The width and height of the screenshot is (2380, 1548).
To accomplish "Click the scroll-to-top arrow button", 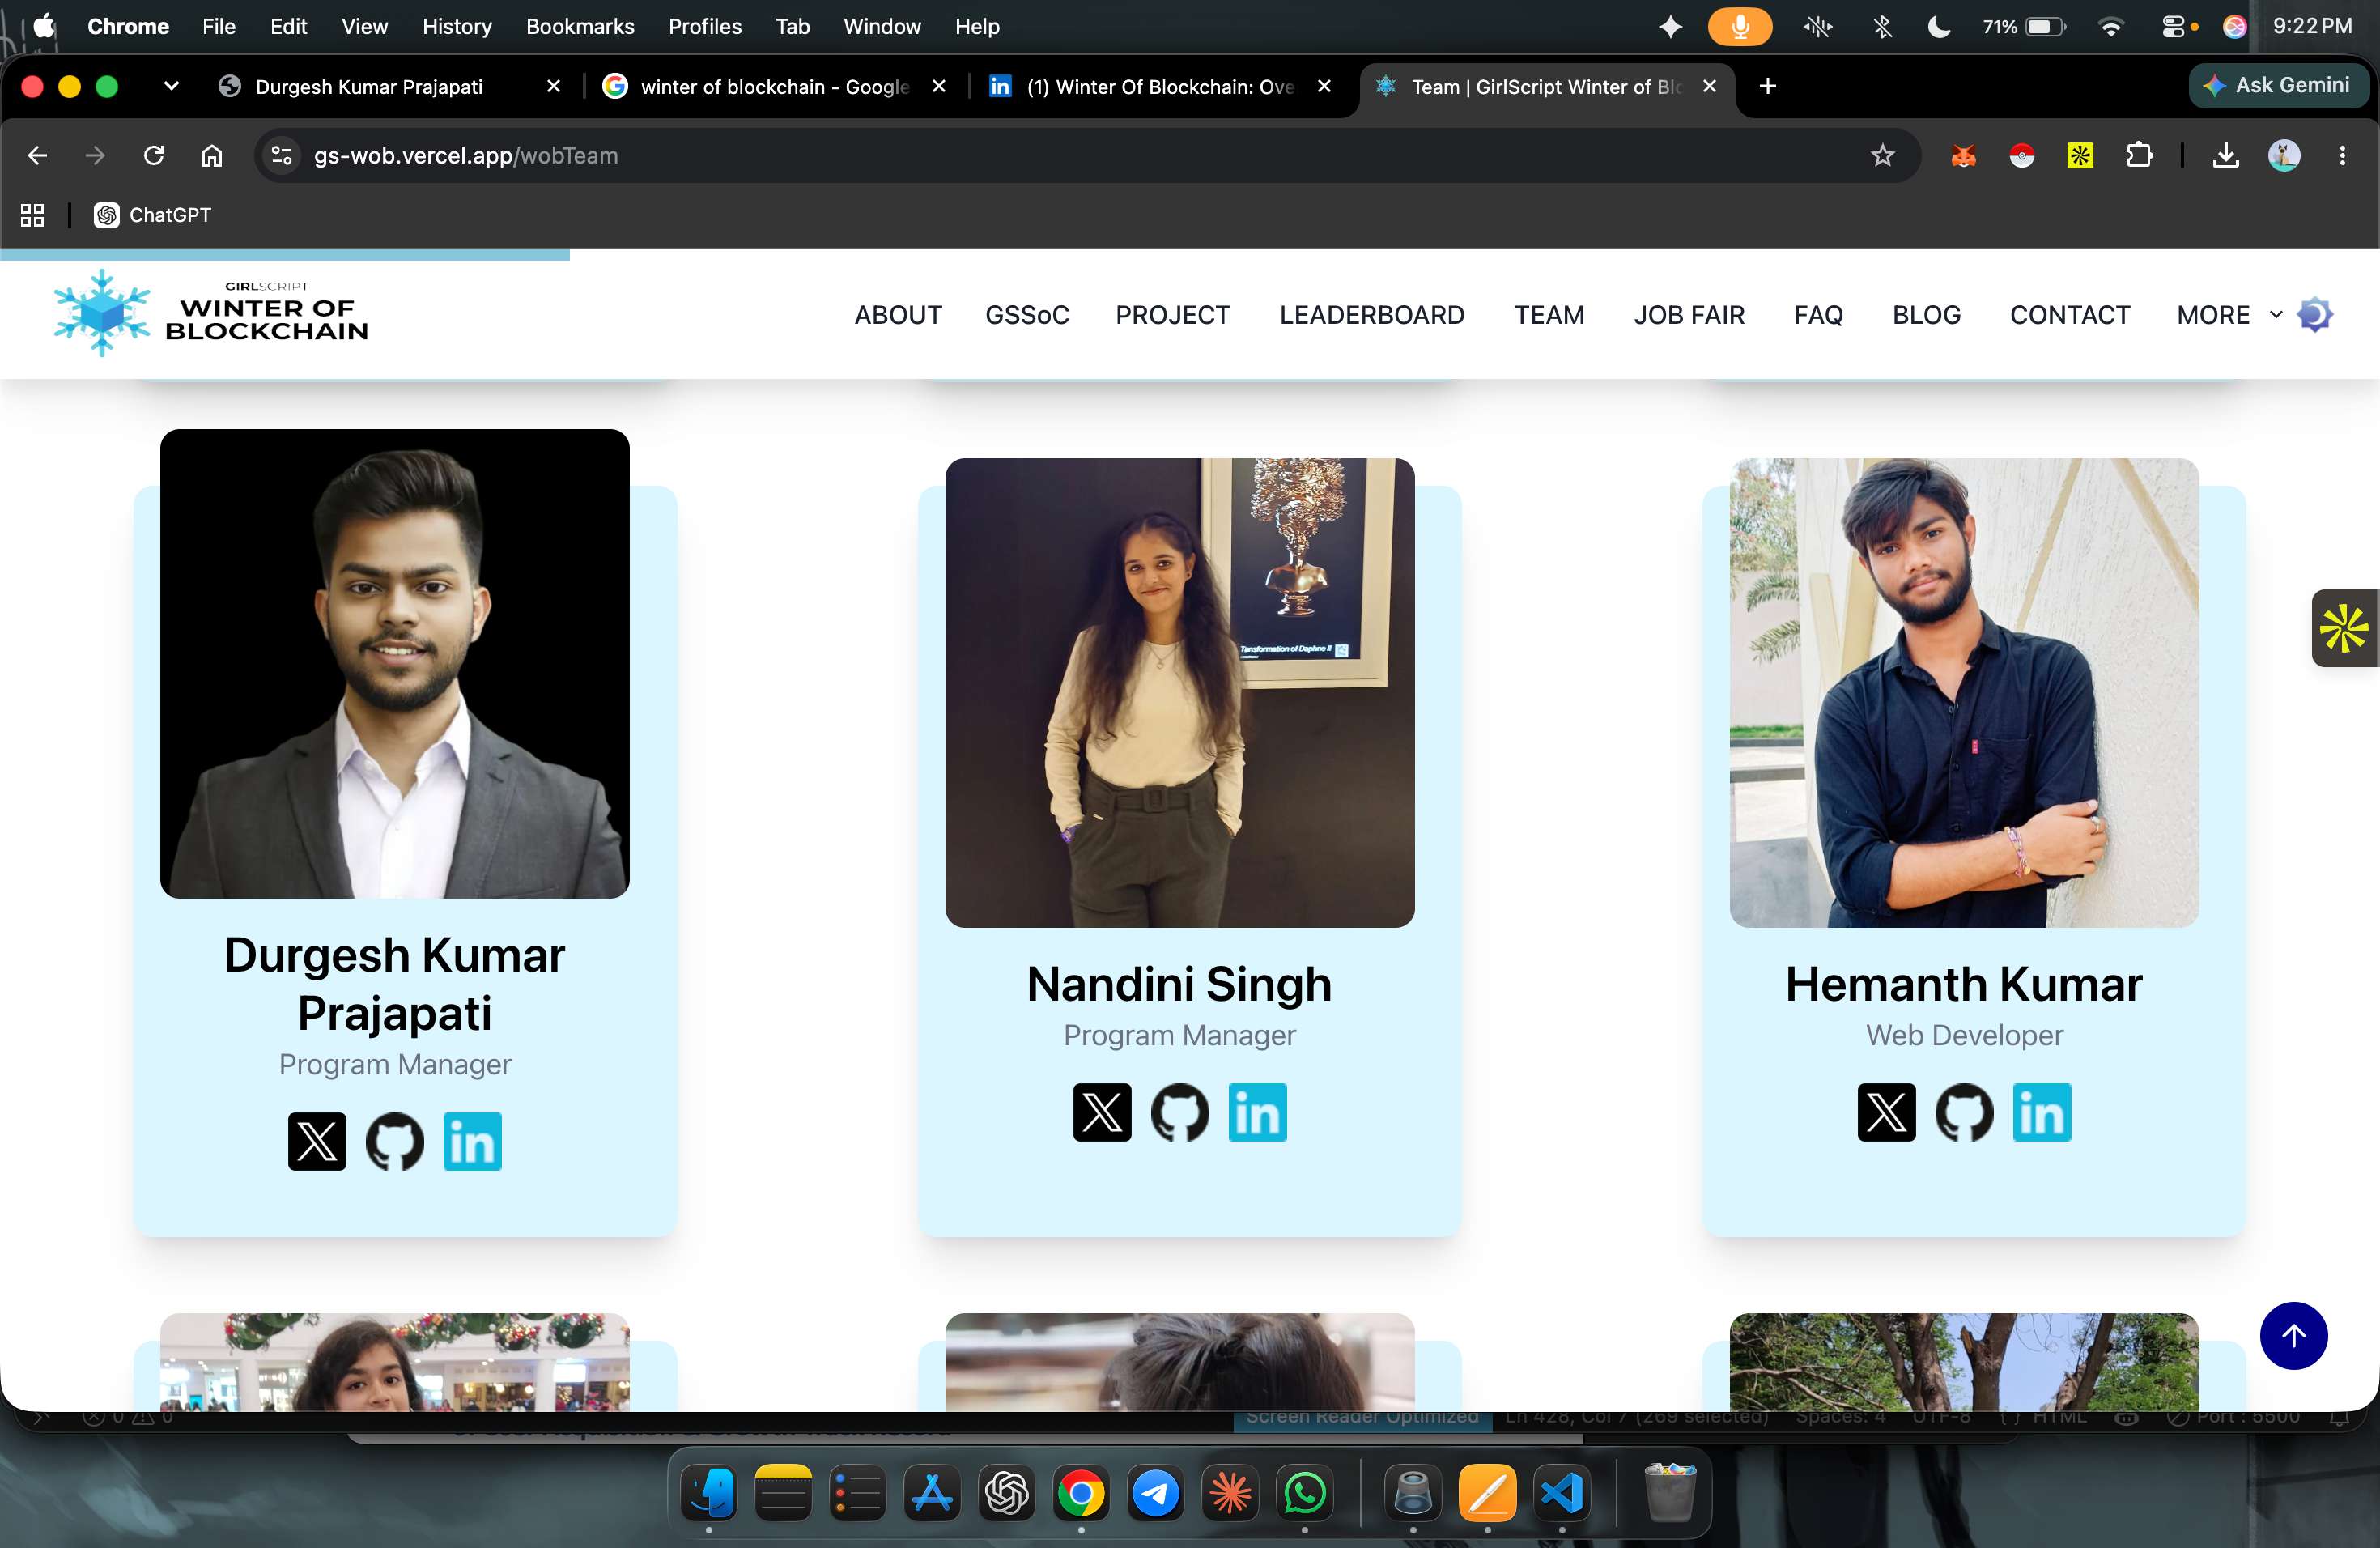I will [x=2294, y=1336].
